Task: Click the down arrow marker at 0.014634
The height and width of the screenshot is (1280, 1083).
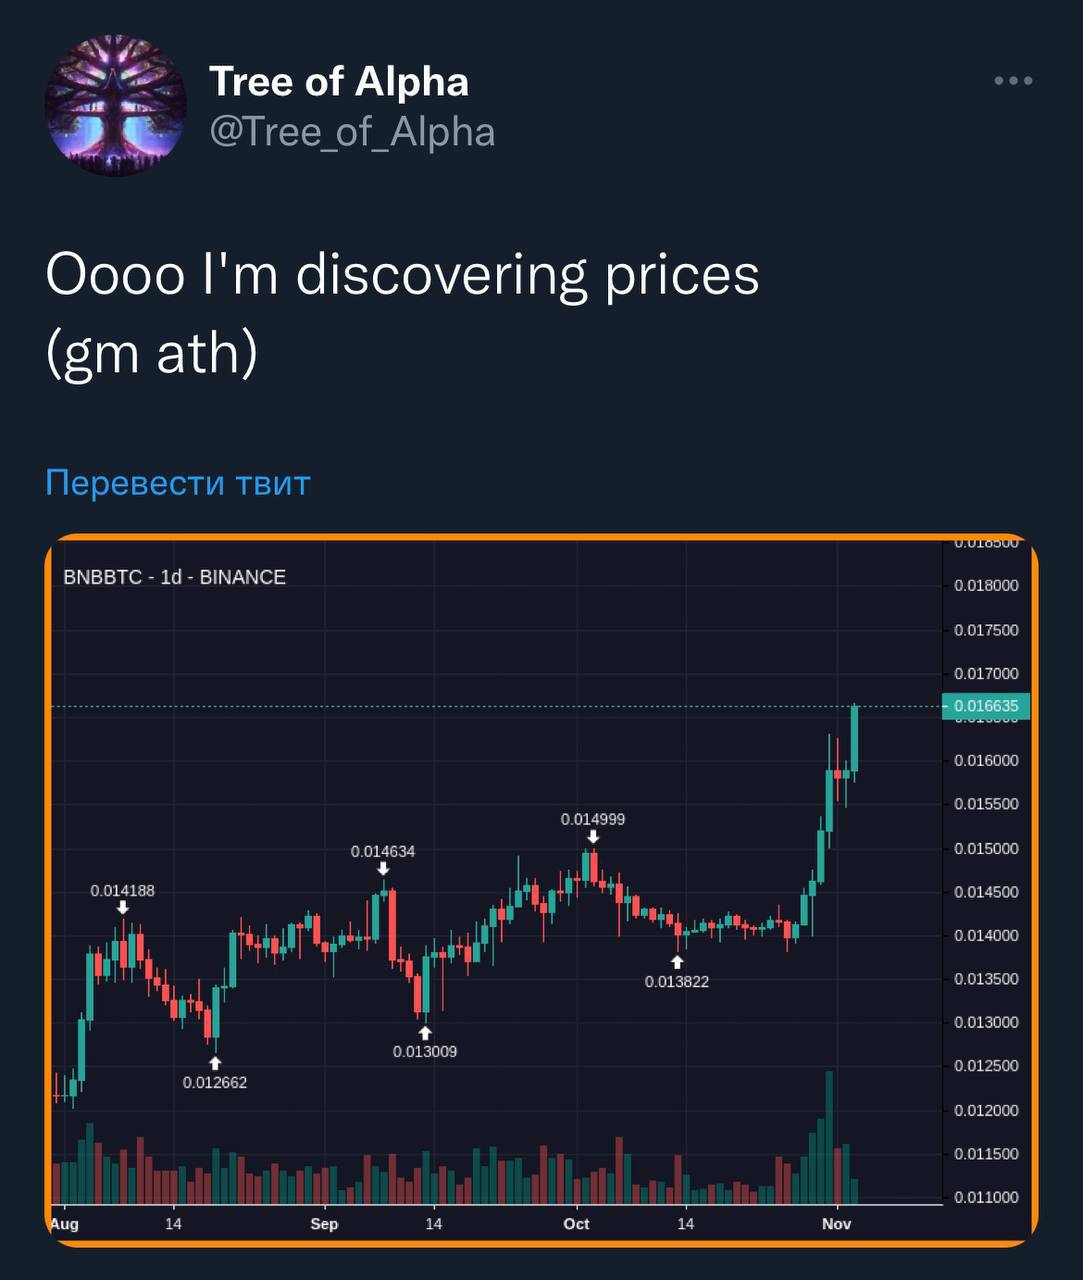Action: coord(383,869)
